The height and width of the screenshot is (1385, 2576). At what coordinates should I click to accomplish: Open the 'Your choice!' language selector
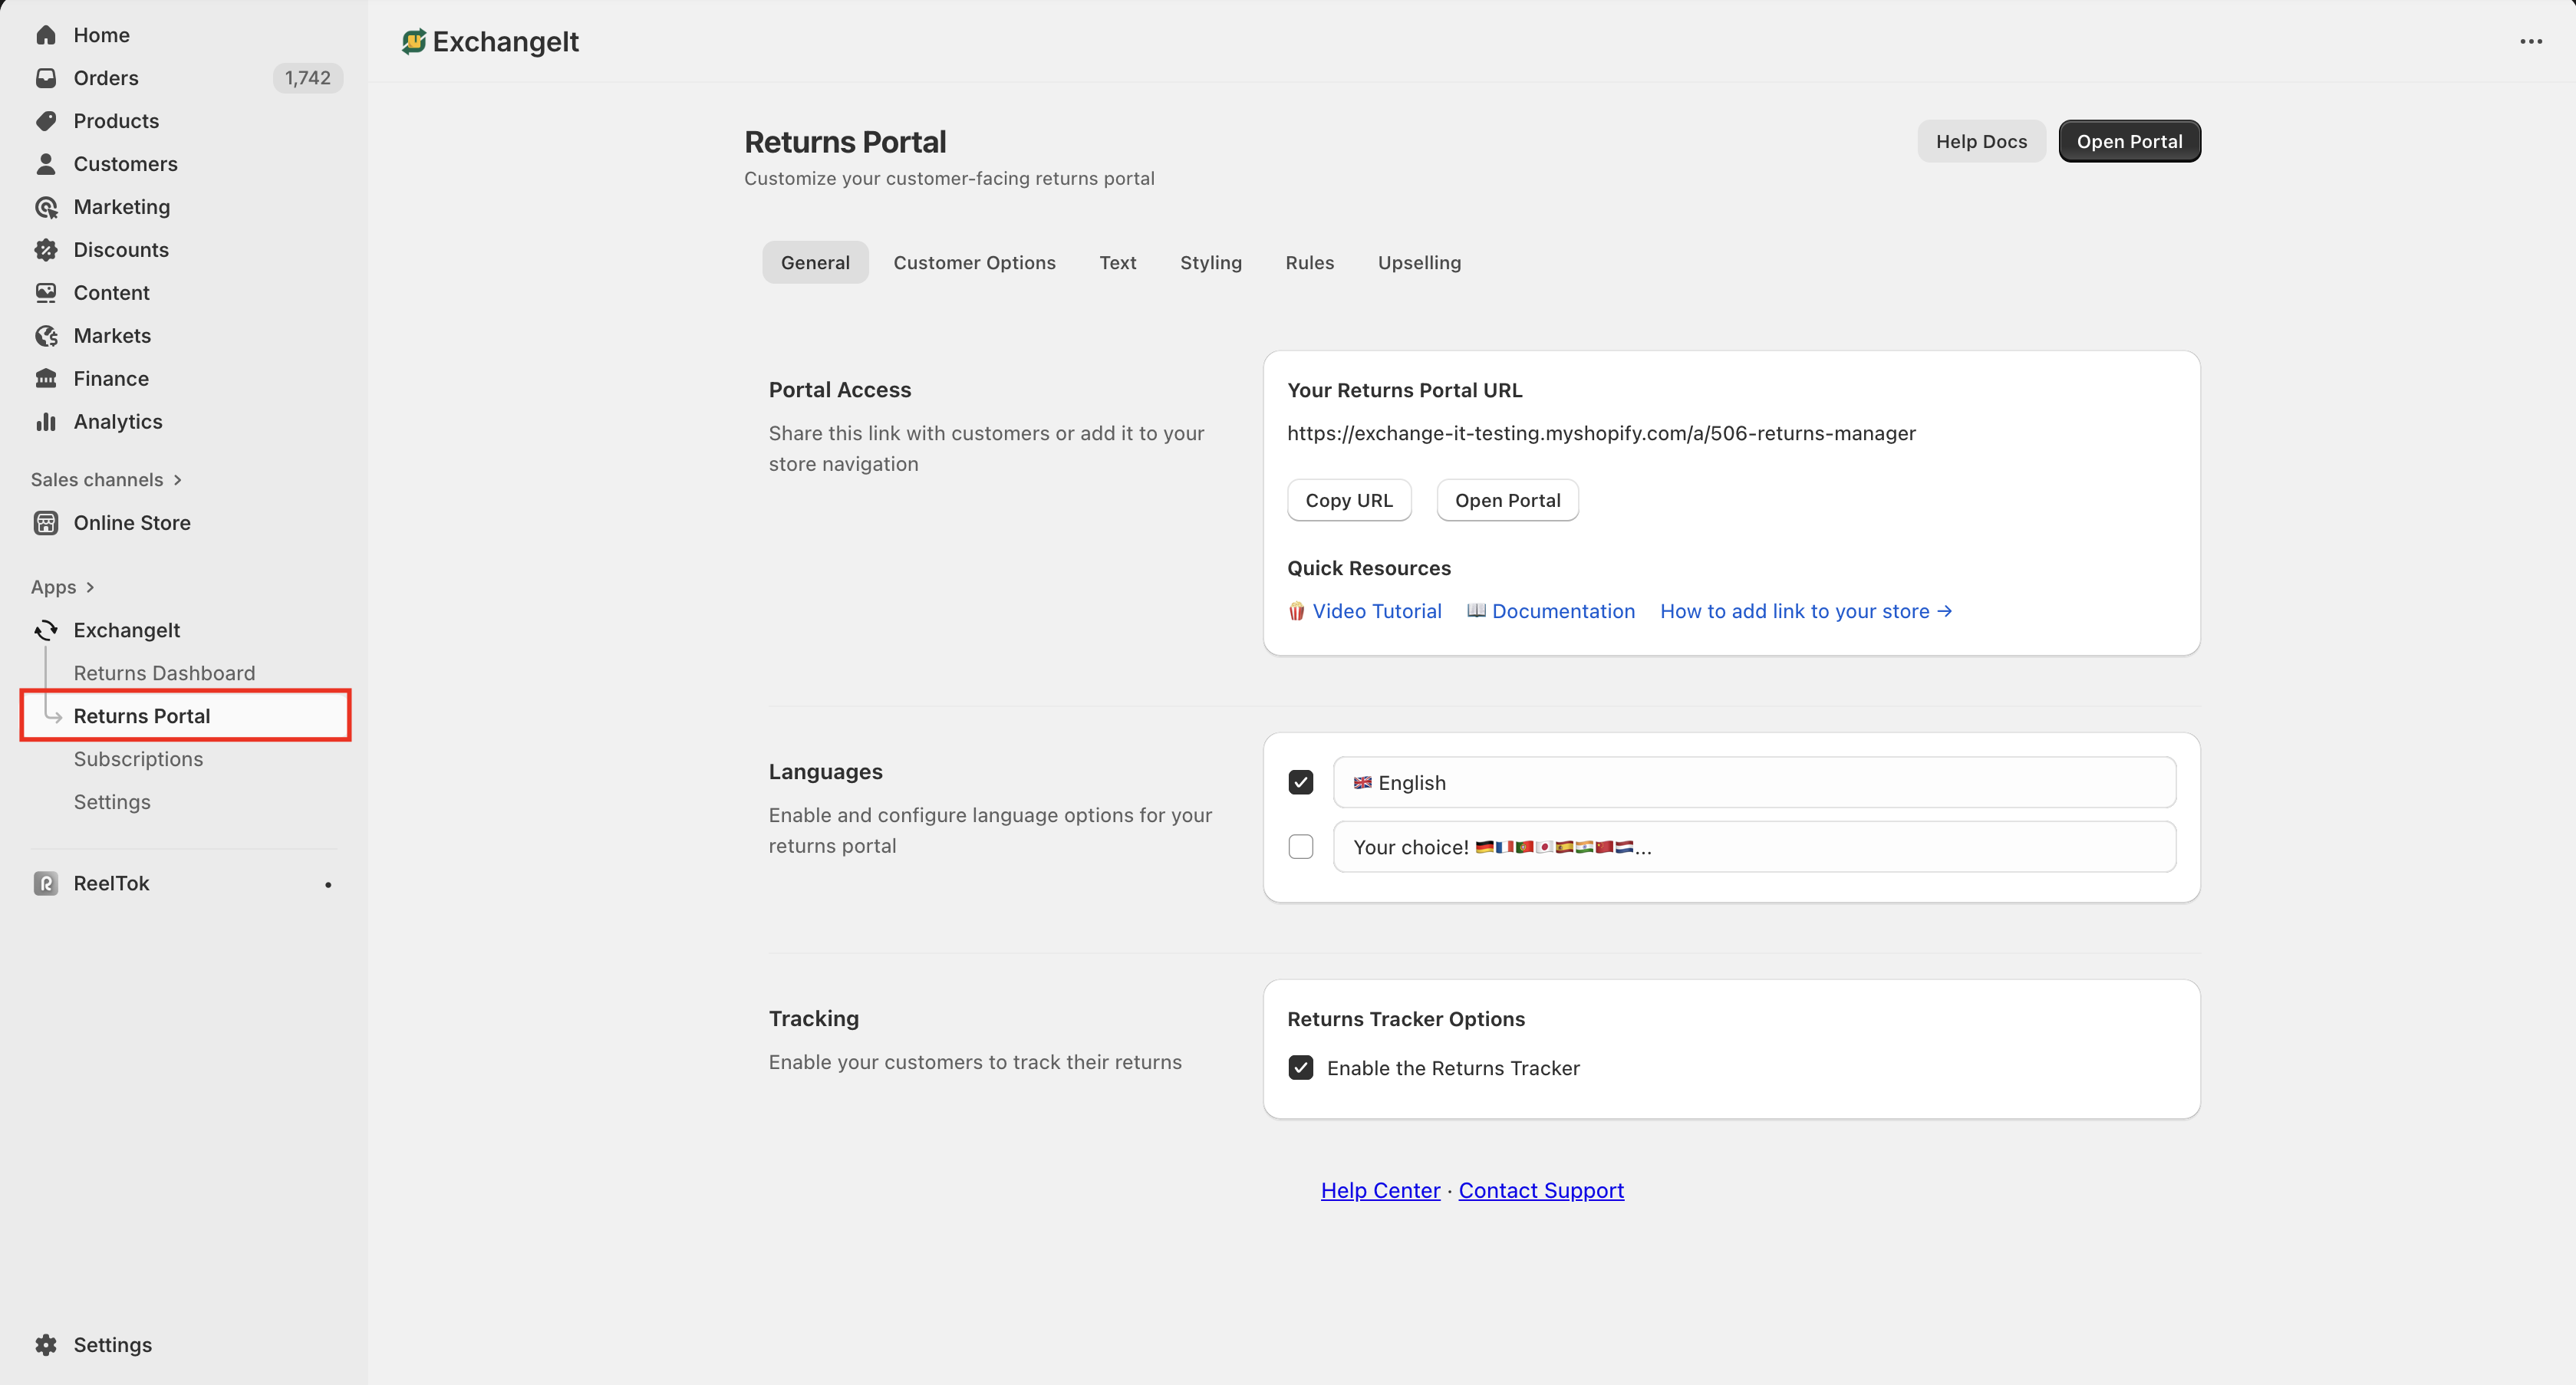tap(1754, 847)
